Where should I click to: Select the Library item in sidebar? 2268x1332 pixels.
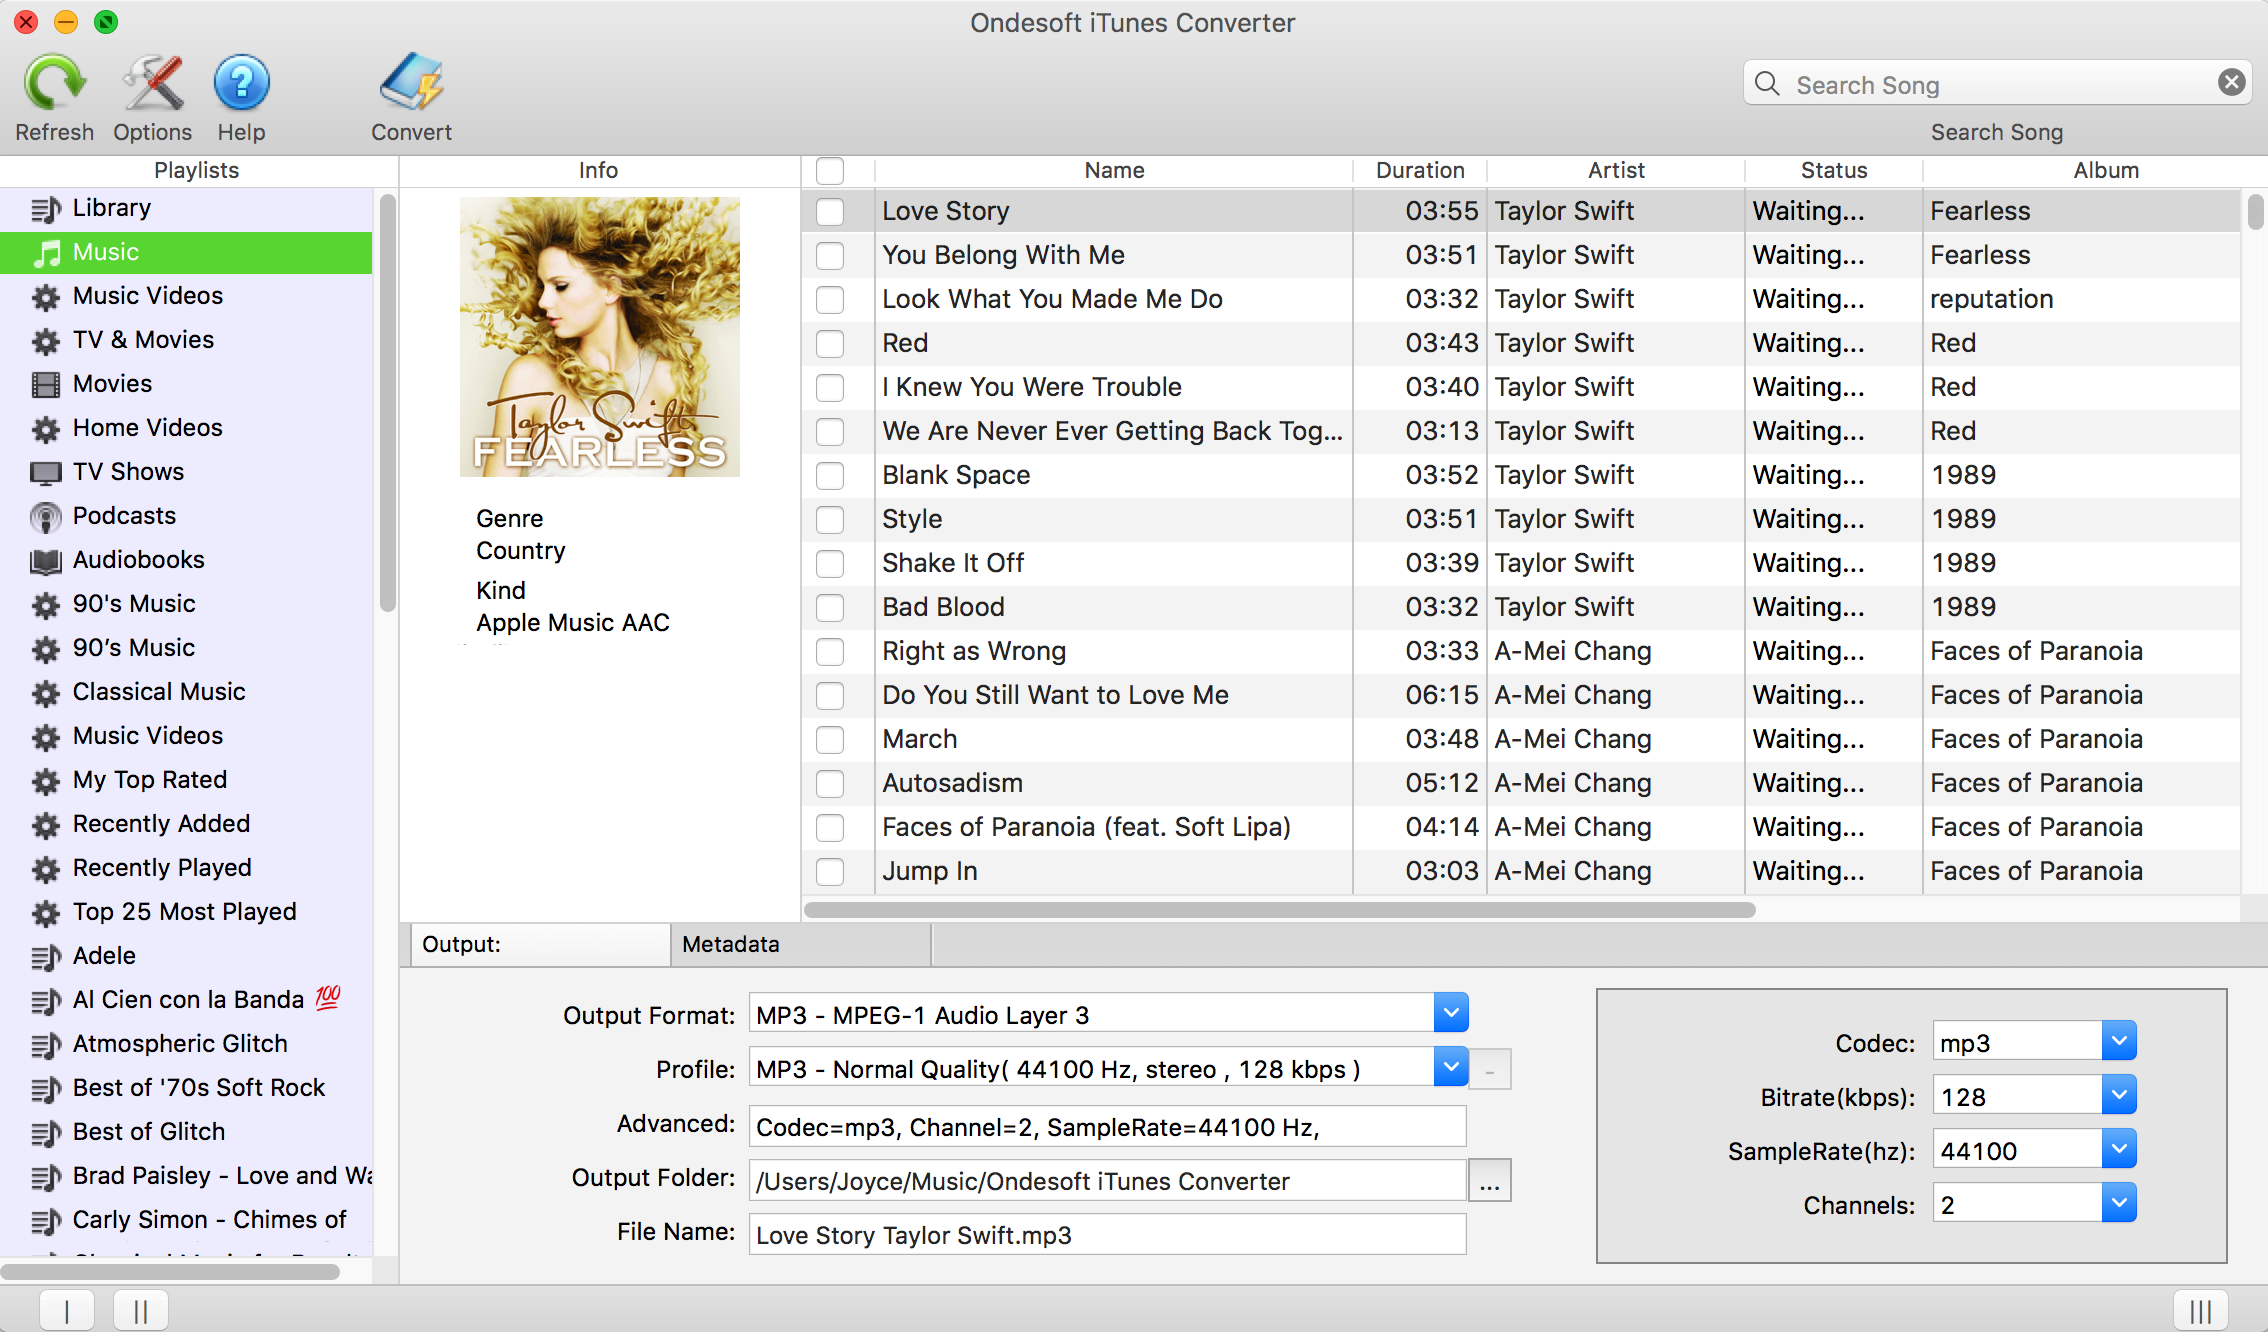tap(111, 208)
